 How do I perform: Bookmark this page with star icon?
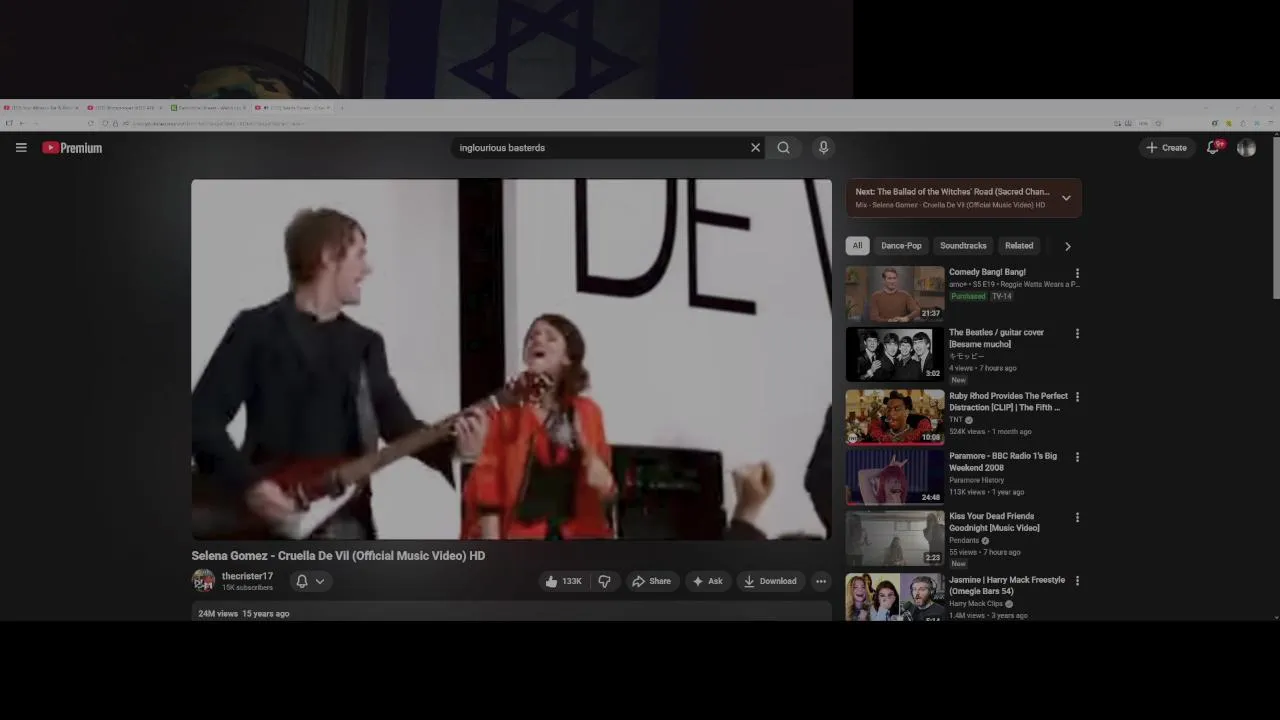(x=1158, y=123)
